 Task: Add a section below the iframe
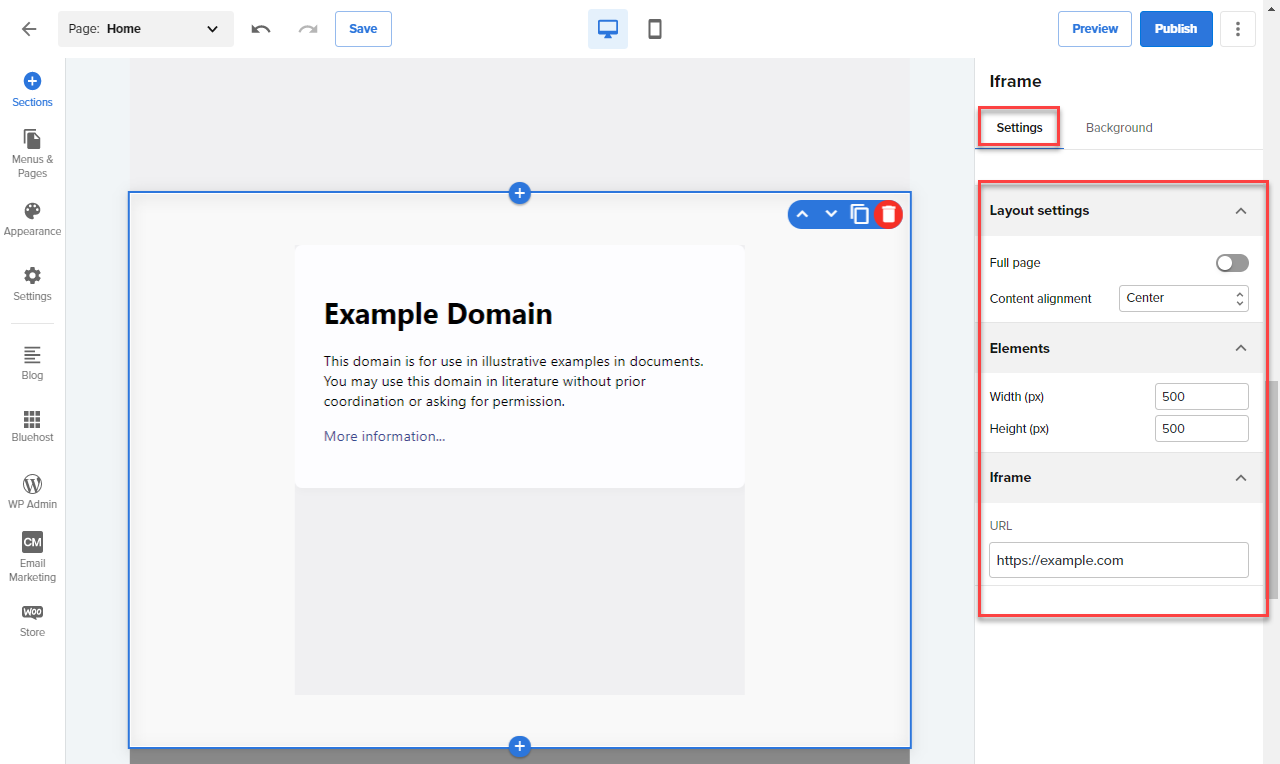pos(519,746)
